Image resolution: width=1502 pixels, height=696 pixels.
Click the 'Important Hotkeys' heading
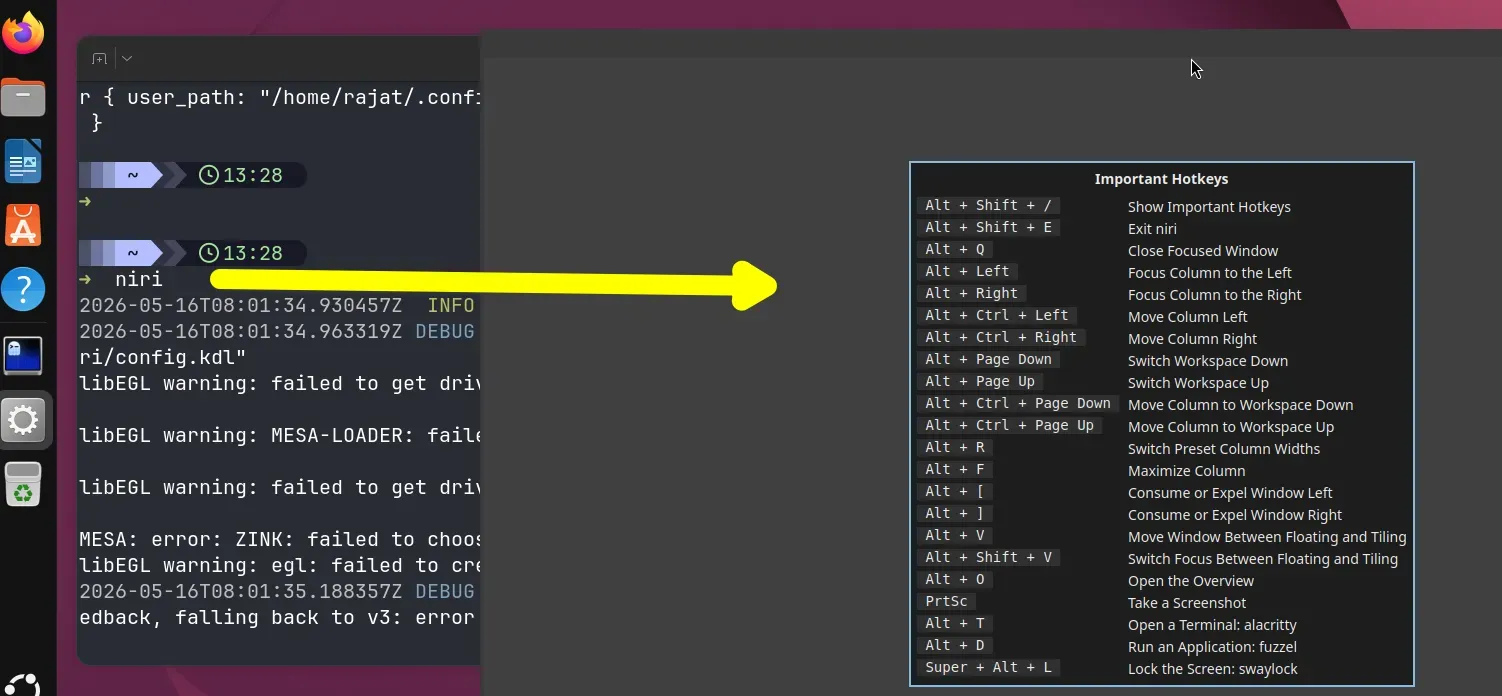[x=1161, y=179]
